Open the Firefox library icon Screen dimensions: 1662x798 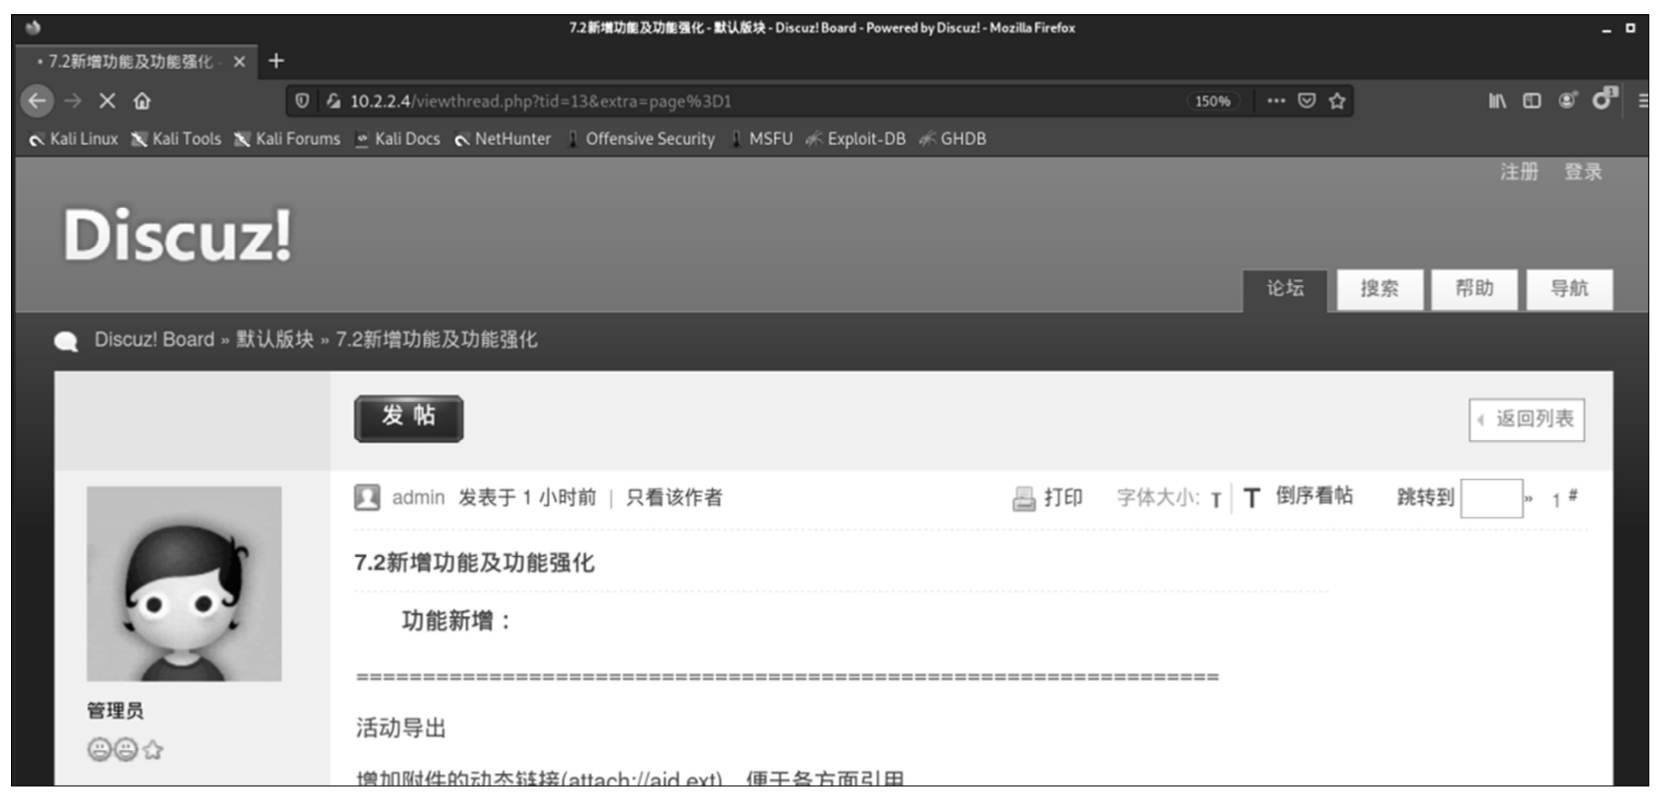(x=1497, y=101)
